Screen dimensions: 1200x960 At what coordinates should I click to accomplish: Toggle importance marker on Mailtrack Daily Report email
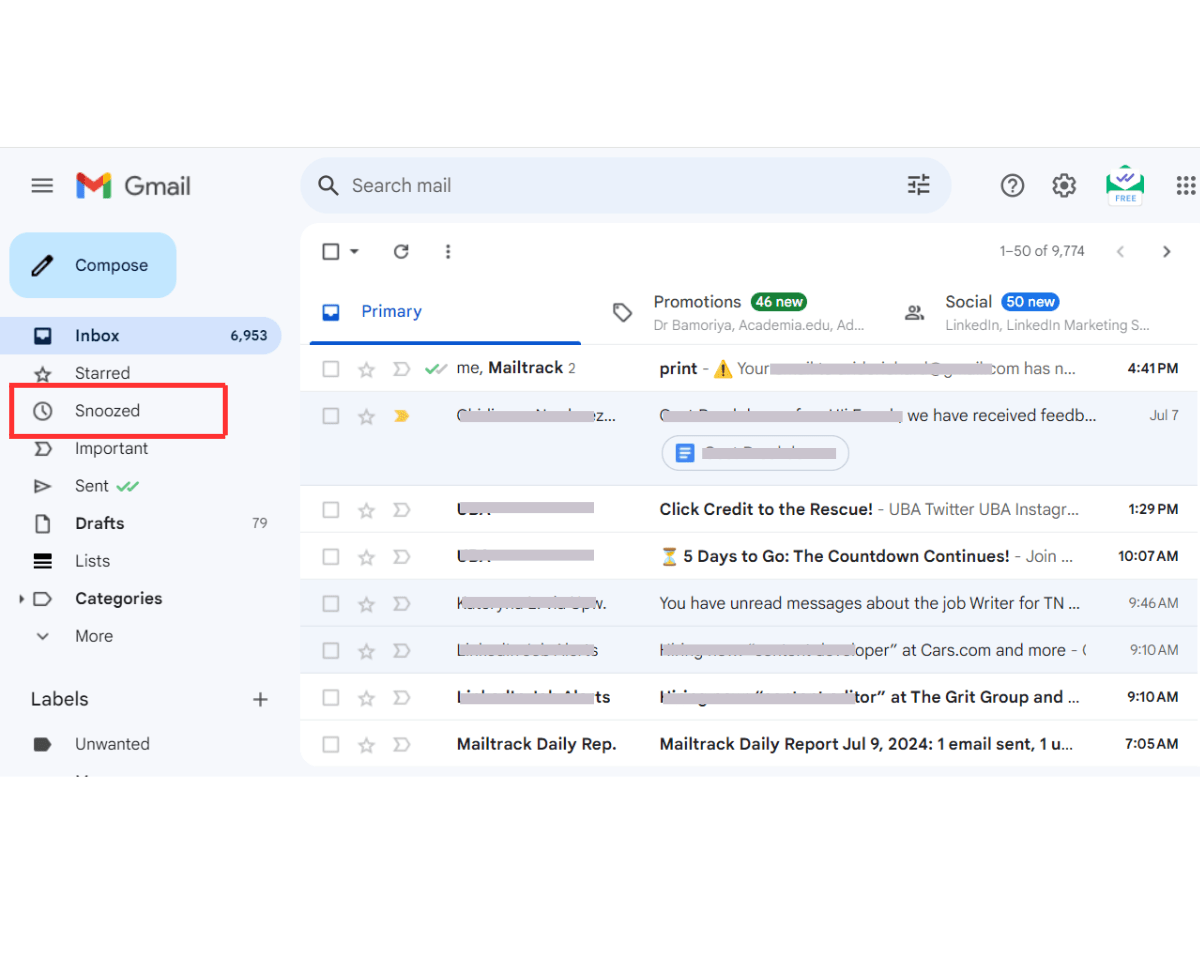(401, 745)
